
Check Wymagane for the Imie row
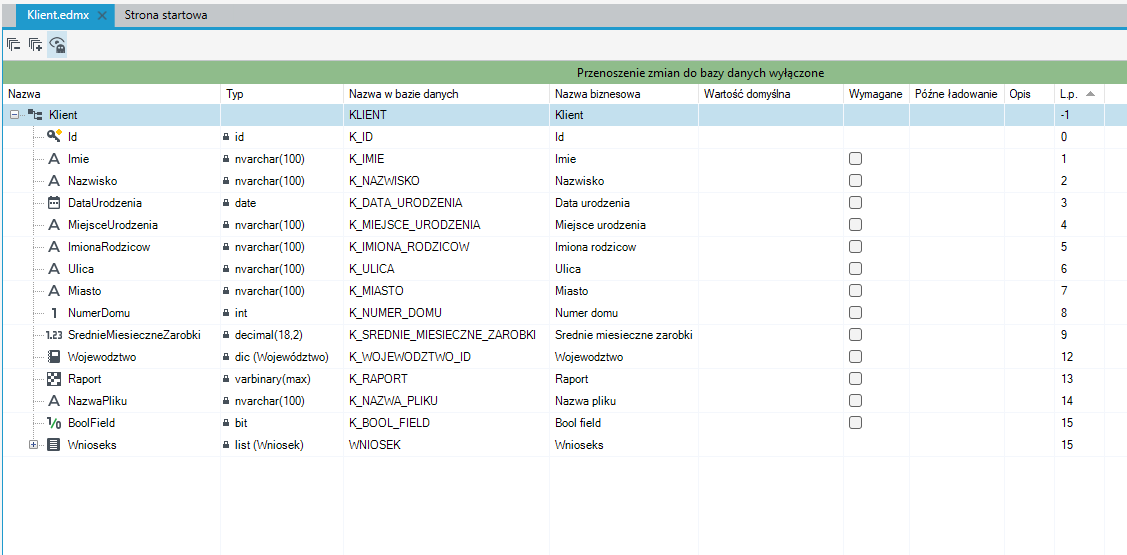tap(855, 159)
